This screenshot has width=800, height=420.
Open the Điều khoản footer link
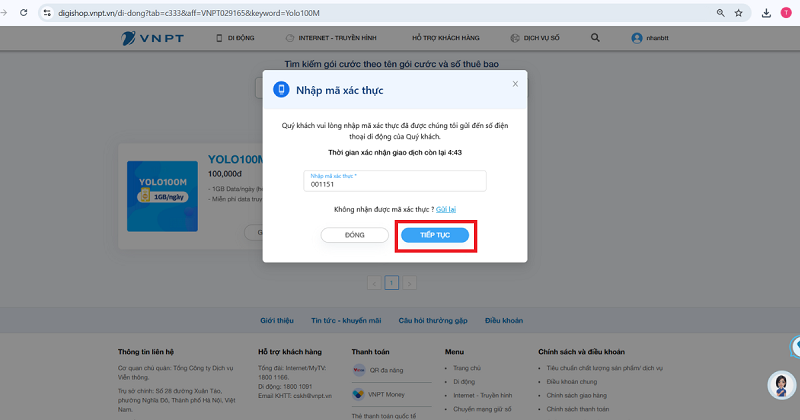coord(504,320)
